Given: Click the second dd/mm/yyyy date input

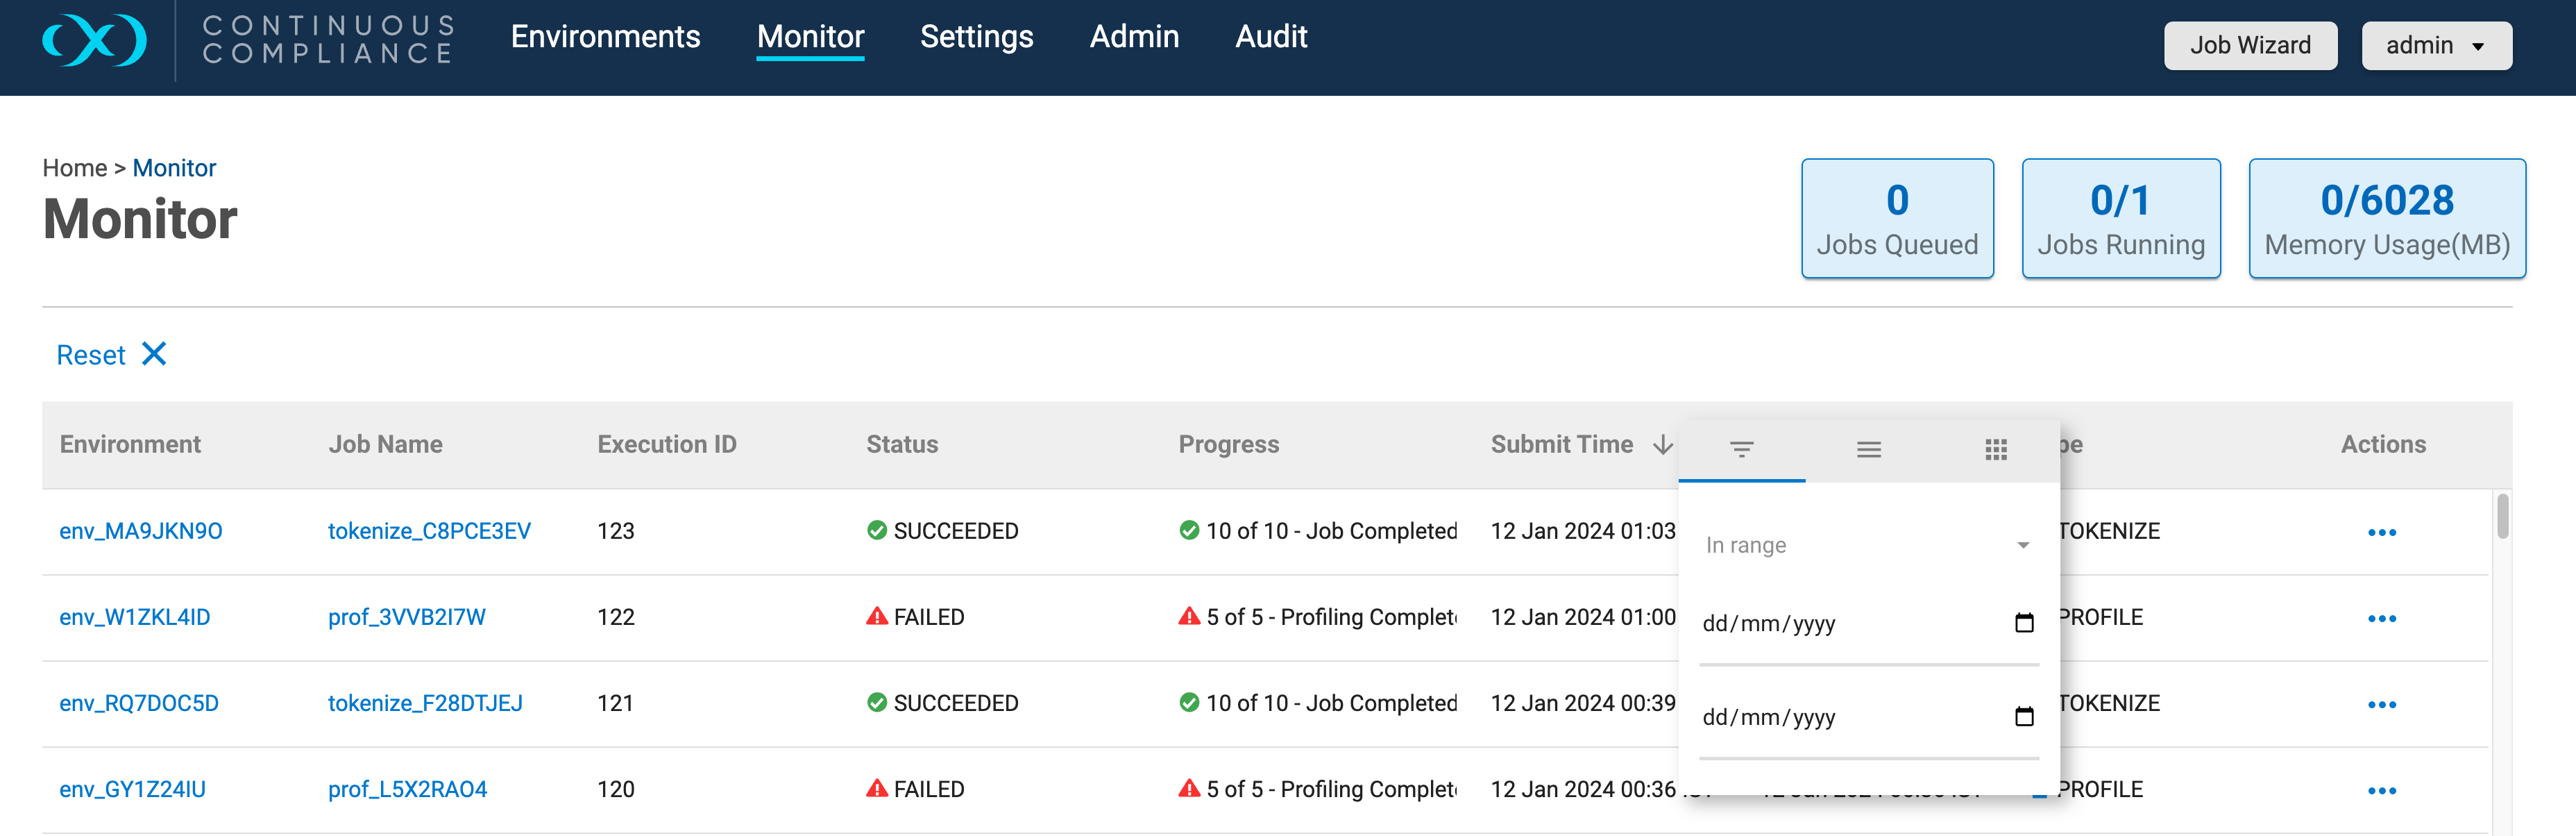Looking at the screenshot, I should 1868,717.
